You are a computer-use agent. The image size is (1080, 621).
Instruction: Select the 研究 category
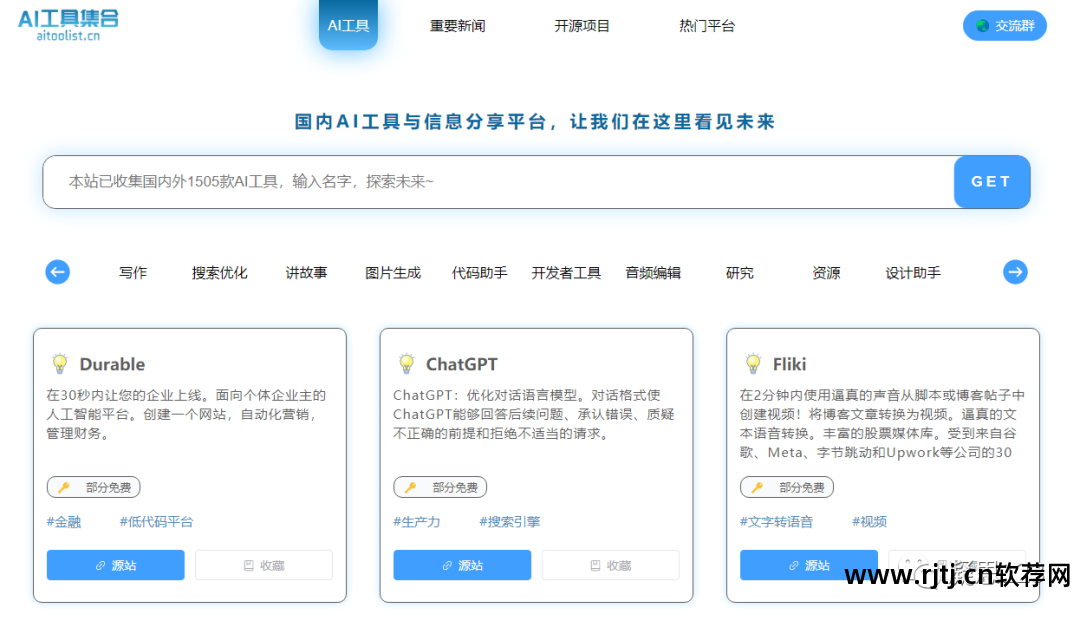740,273
